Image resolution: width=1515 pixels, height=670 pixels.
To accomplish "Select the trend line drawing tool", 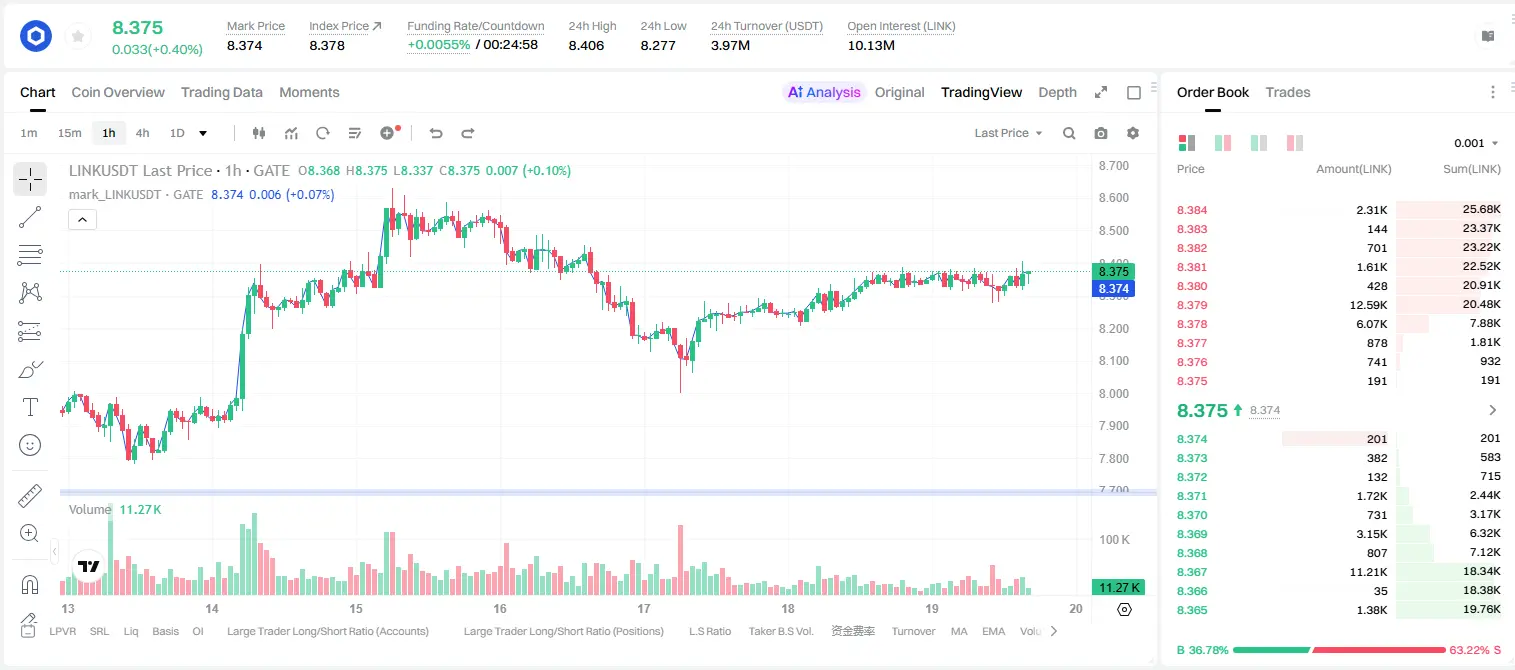I will click(30, 217).
